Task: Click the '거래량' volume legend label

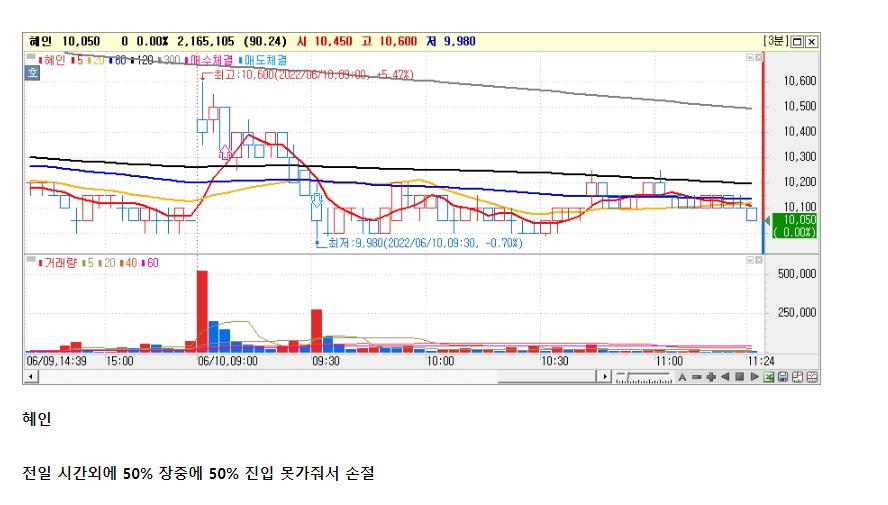Action: 57,263
